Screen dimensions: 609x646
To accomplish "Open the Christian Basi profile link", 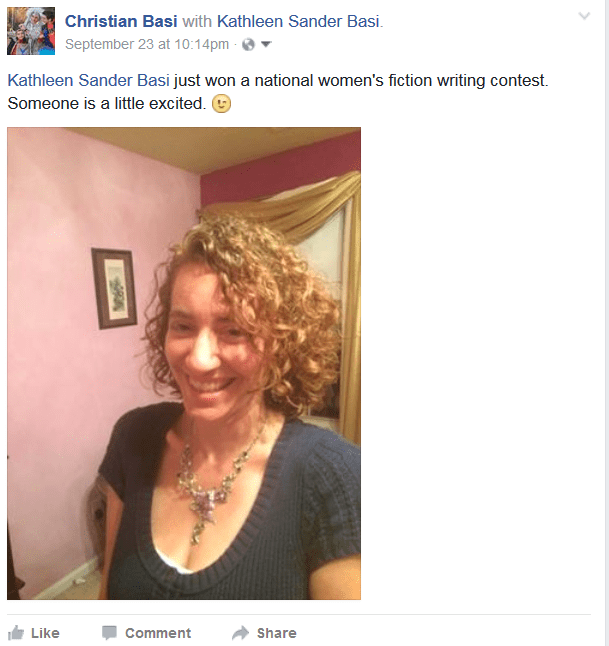I will pos(121,21).
